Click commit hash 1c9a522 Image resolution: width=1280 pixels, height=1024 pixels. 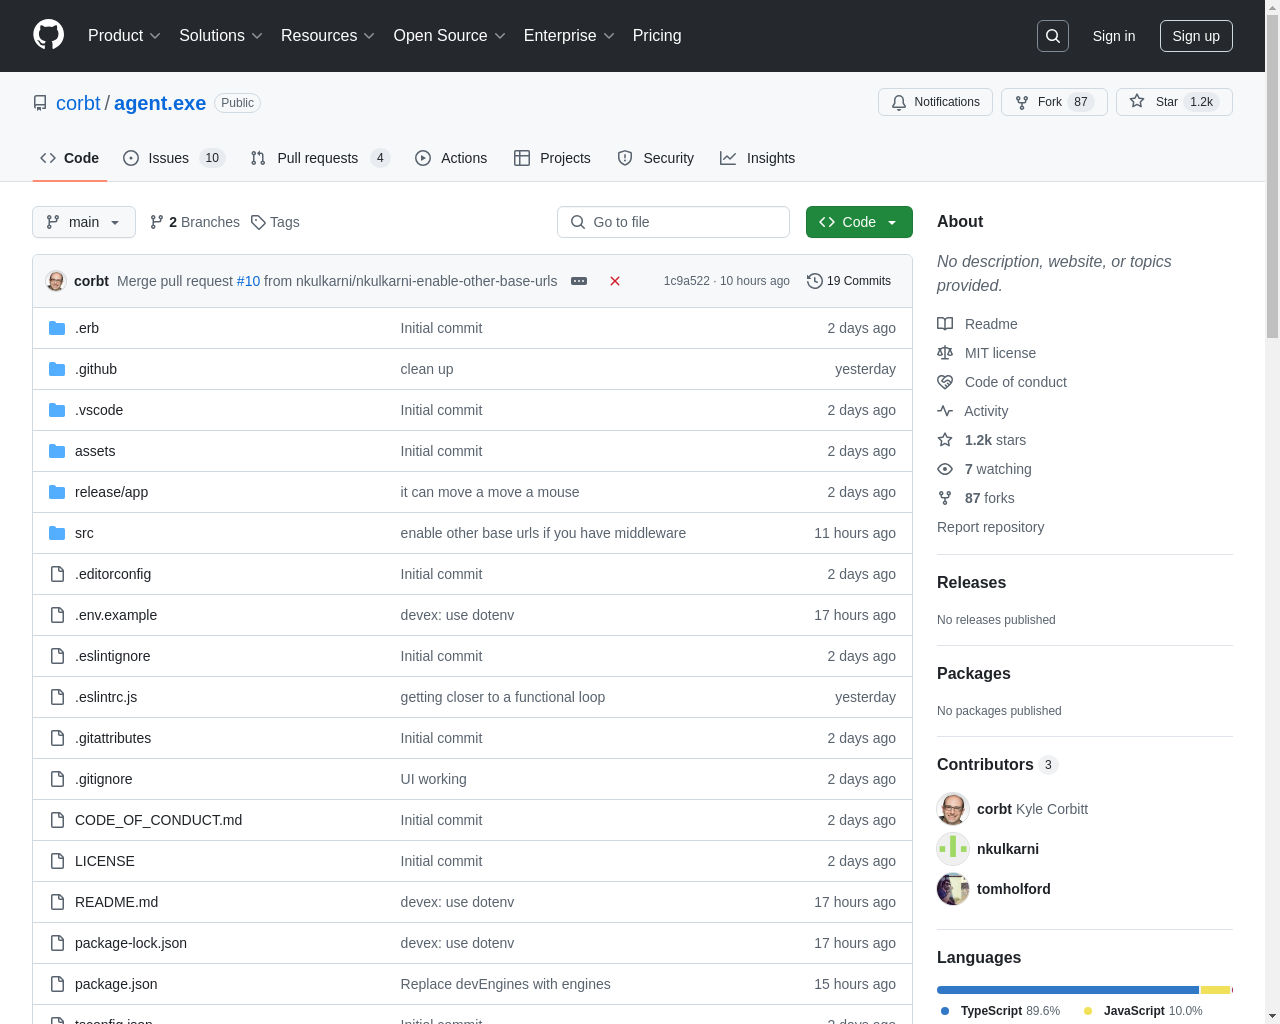point(686,281)
